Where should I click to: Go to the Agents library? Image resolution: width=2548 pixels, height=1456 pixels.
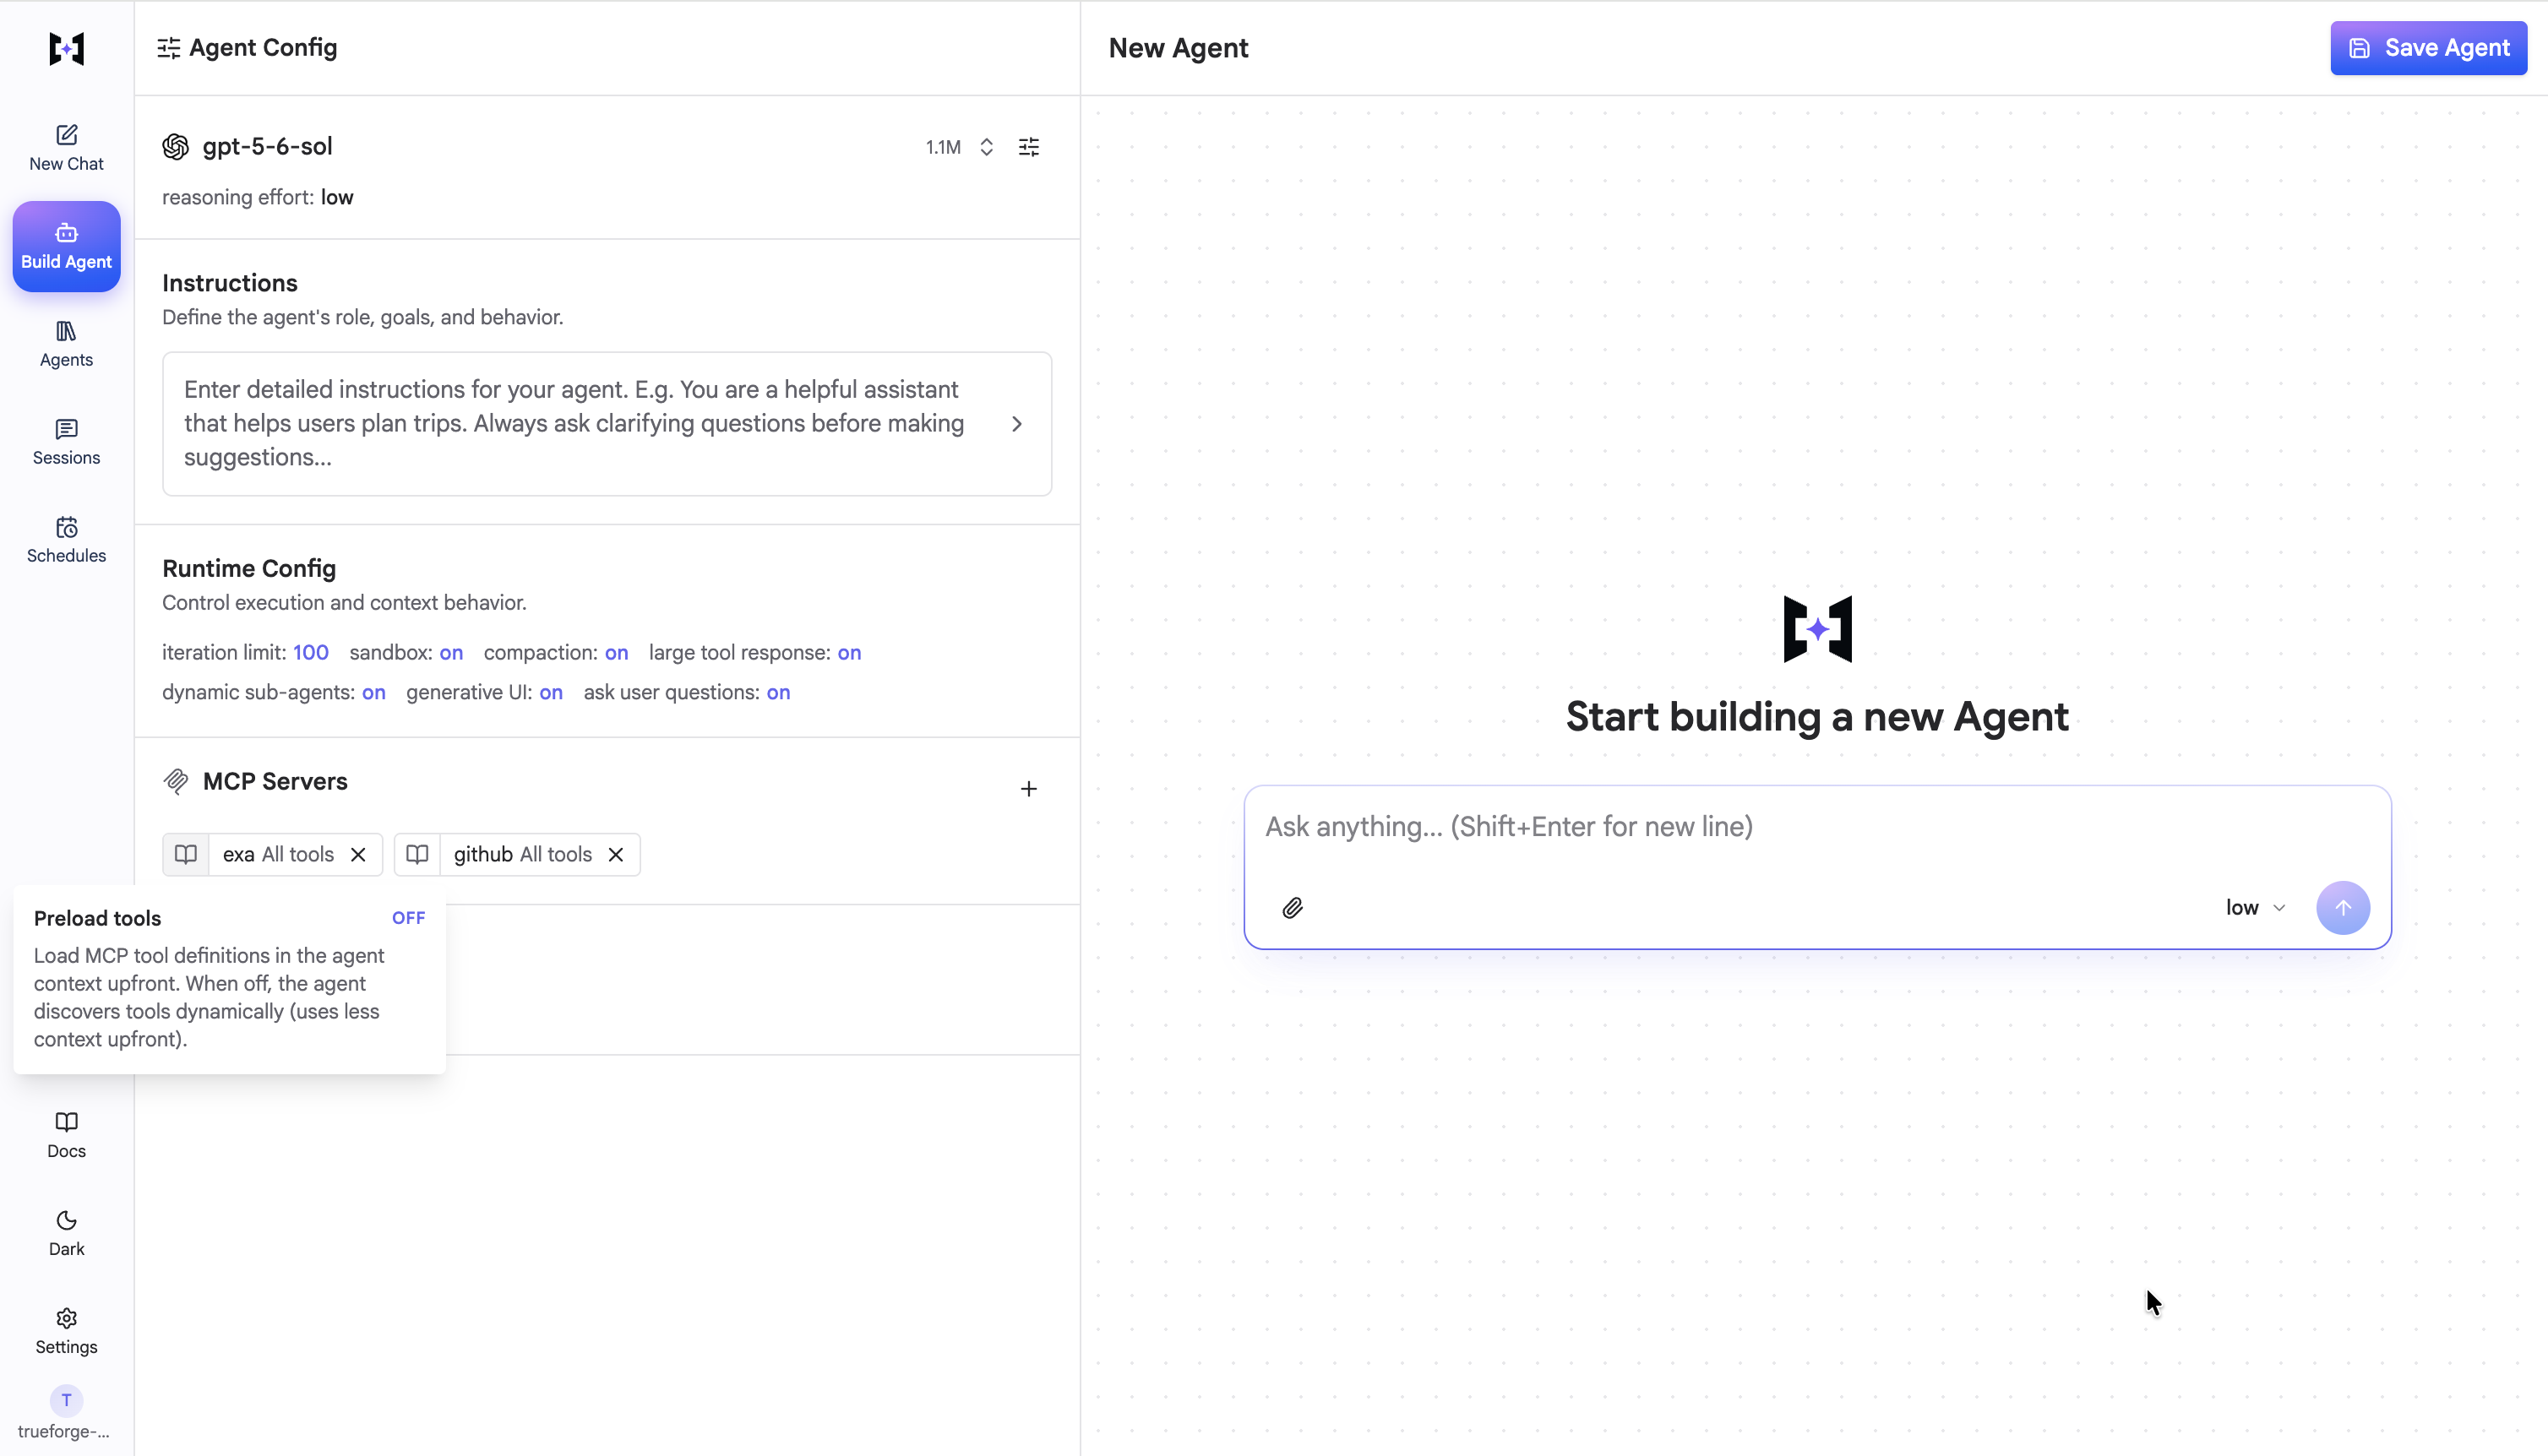(66, 344)
